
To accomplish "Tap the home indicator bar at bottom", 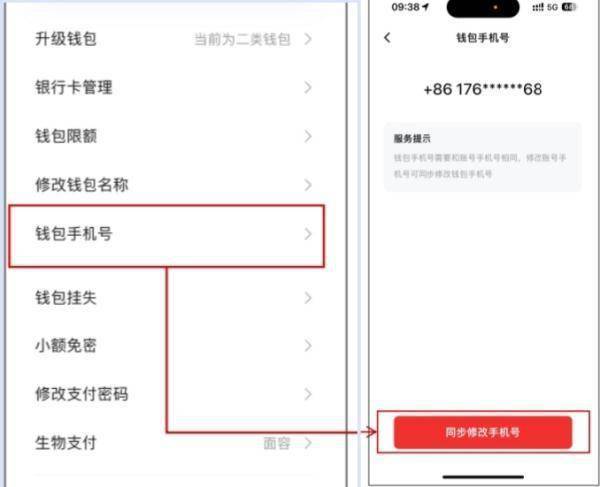I will 483,477.
